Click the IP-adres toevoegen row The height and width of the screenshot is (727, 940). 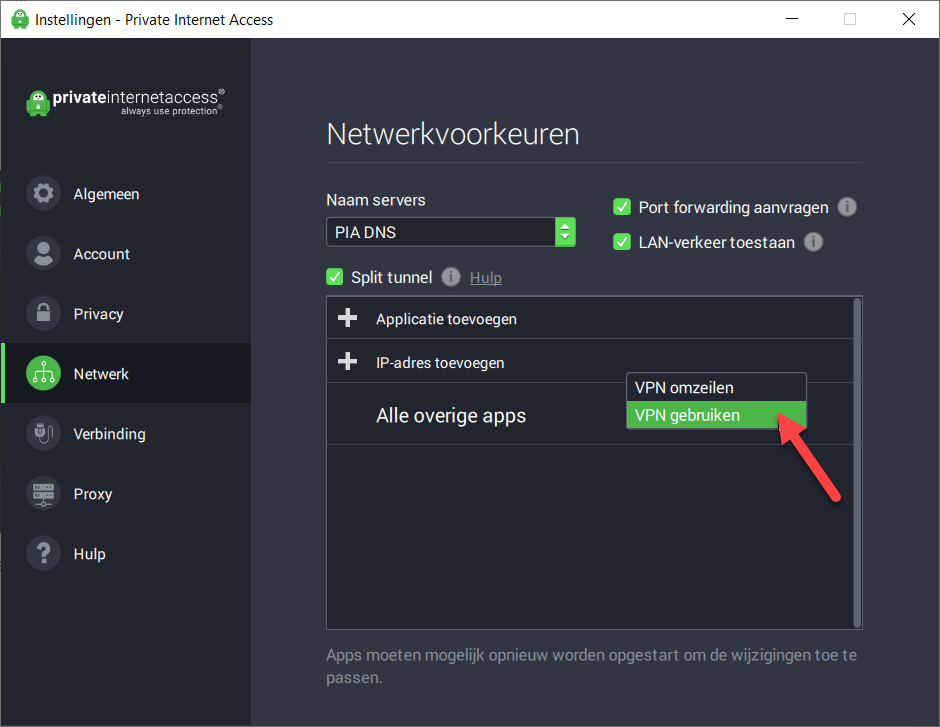[590, 361]
